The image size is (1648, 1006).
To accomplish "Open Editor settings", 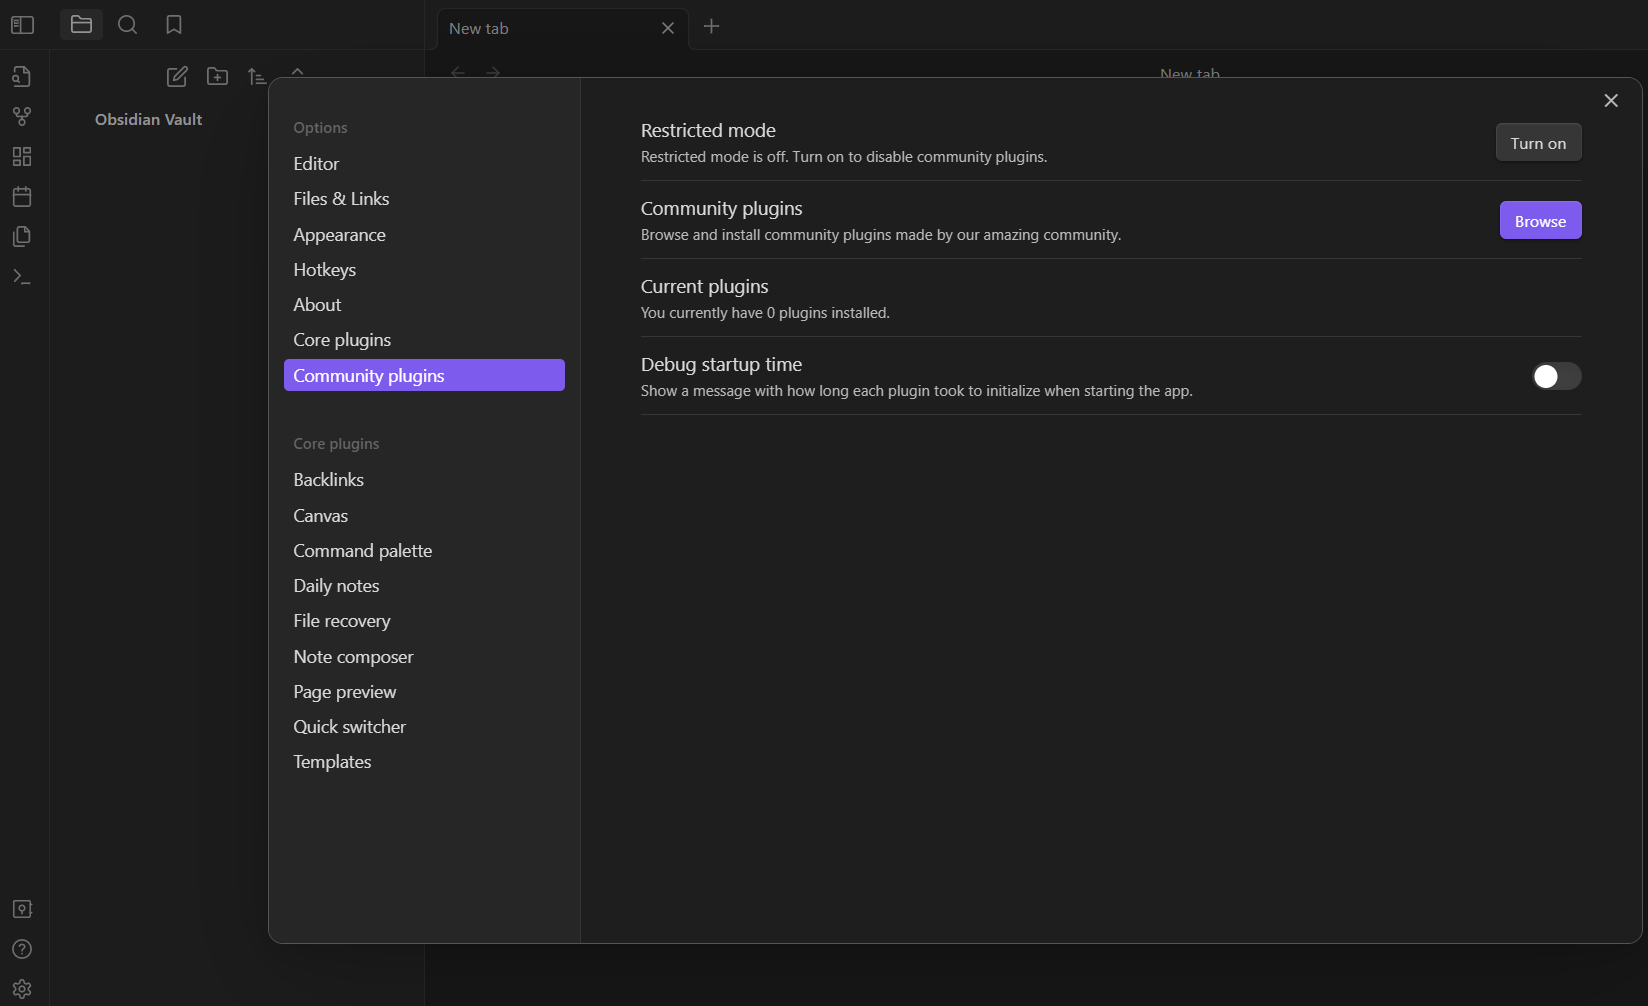I will [424, 164].
